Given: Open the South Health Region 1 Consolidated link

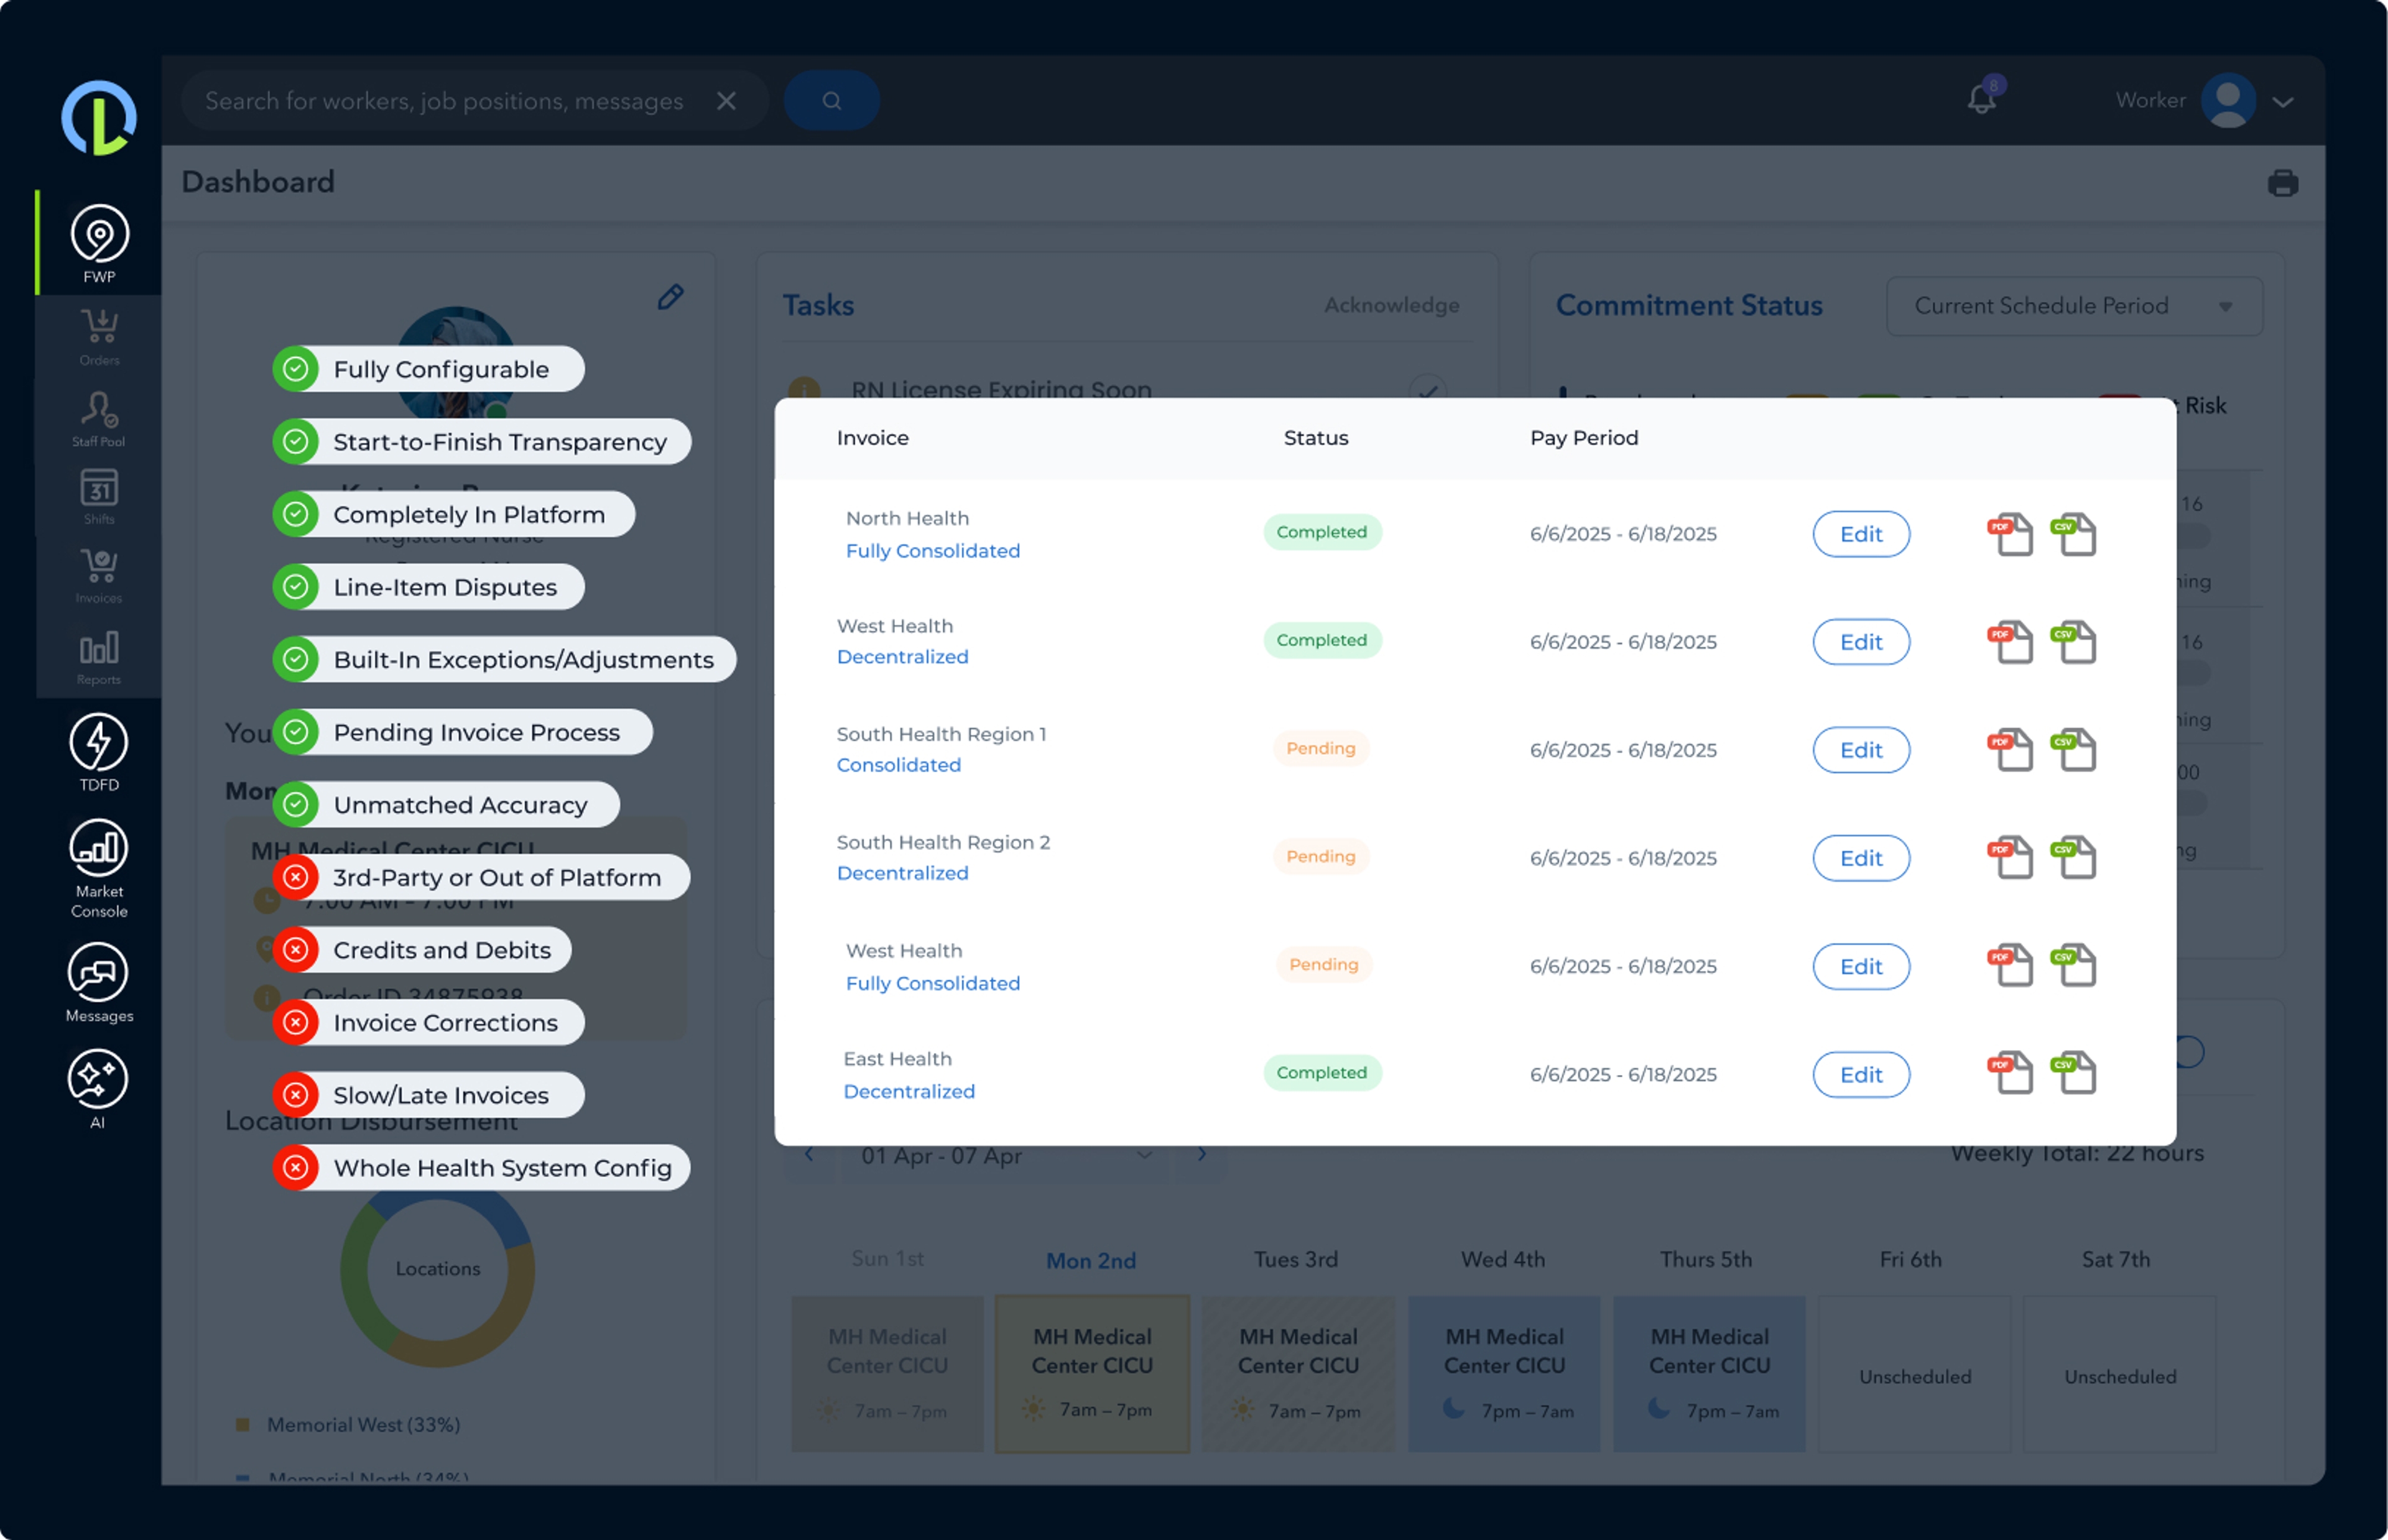Looking at the screenshot, I should (898, 765).
